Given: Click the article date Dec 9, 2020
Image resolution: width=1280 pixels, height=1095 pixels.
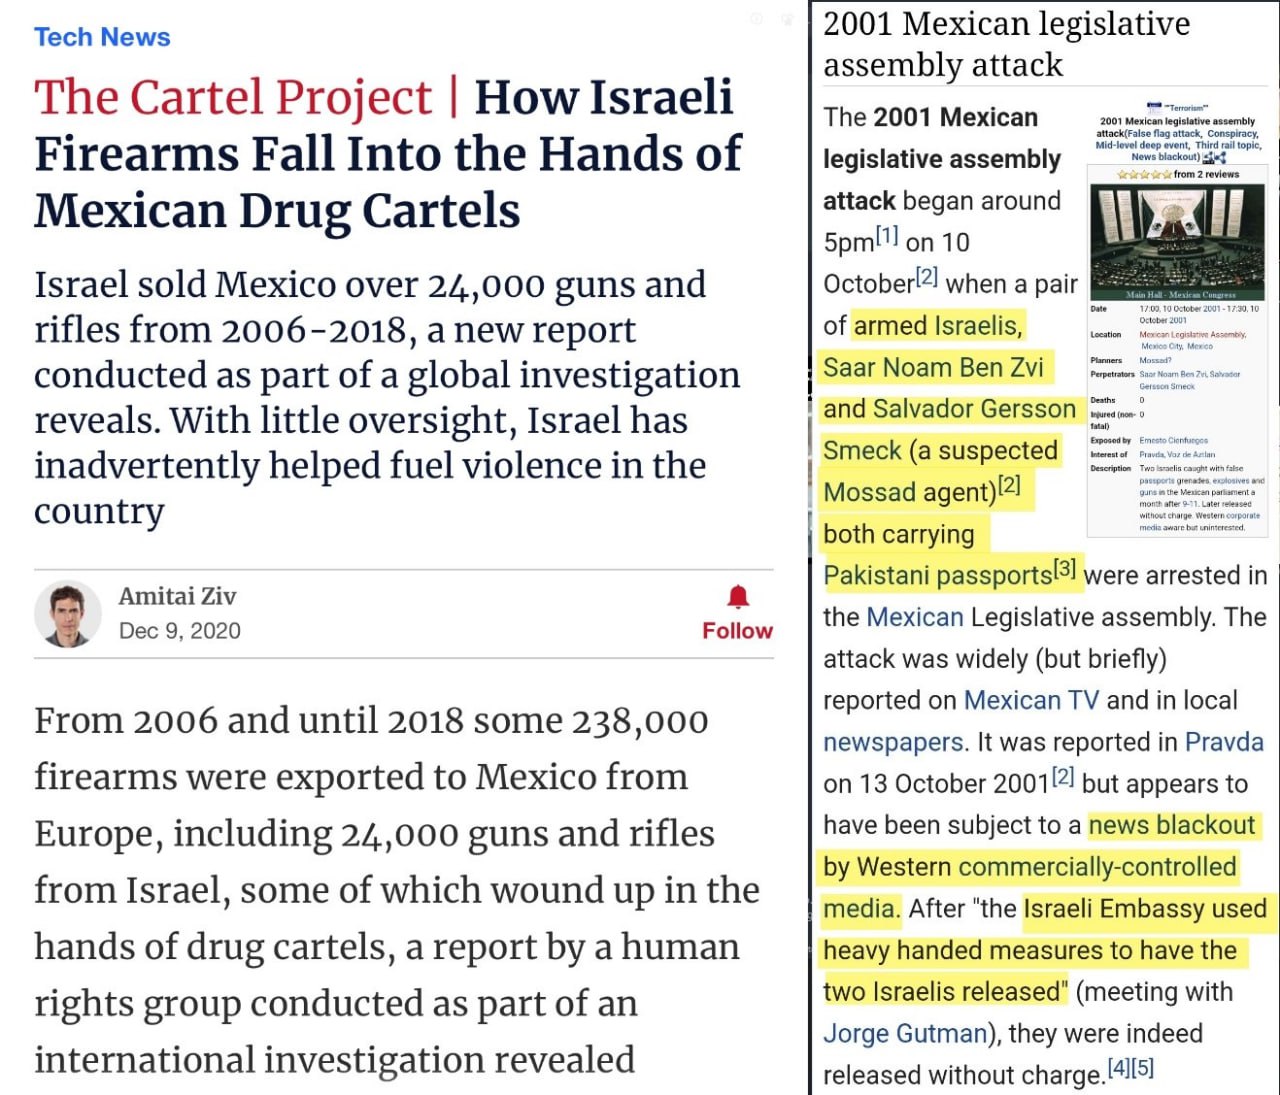Looking at the screenshot, I should tap(180, 631).
